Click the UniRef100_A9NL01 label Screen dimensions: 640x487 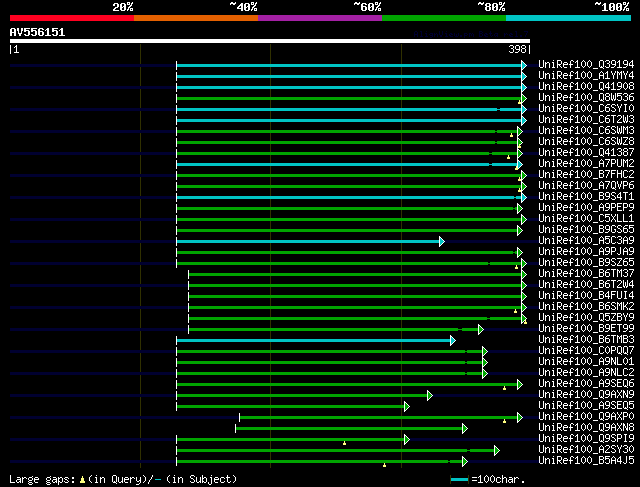(586, 362)
